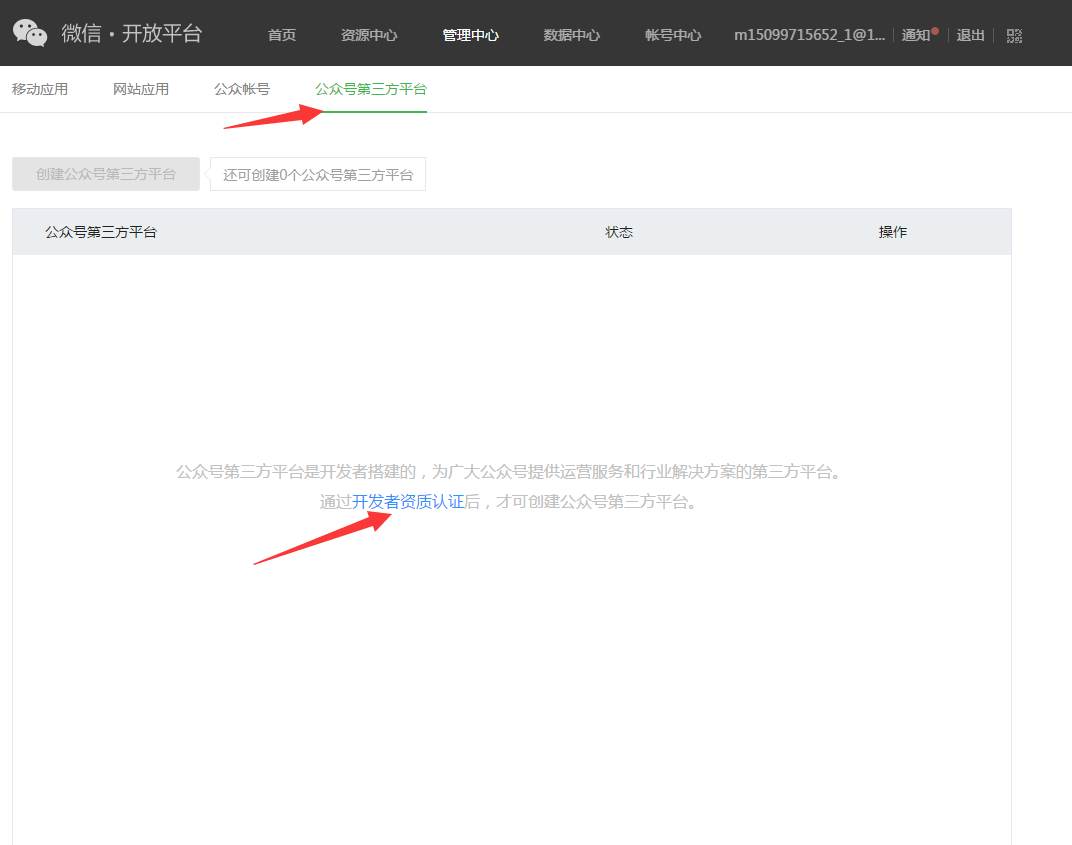Click the description starting 公众号第三方平台是开发者搭建的
This screenshot has width=1072, height=845.
509,472
